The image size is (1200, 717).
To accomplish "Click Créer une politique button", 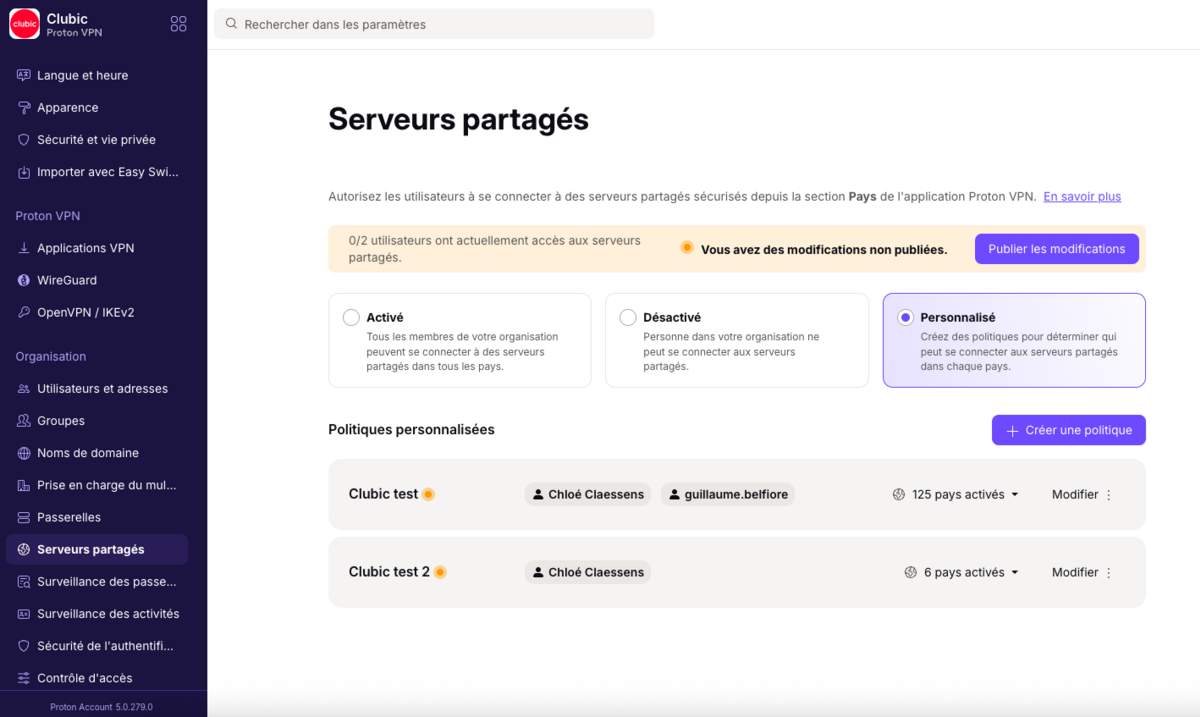I will pyautogui.click(x=1069, y=430).
